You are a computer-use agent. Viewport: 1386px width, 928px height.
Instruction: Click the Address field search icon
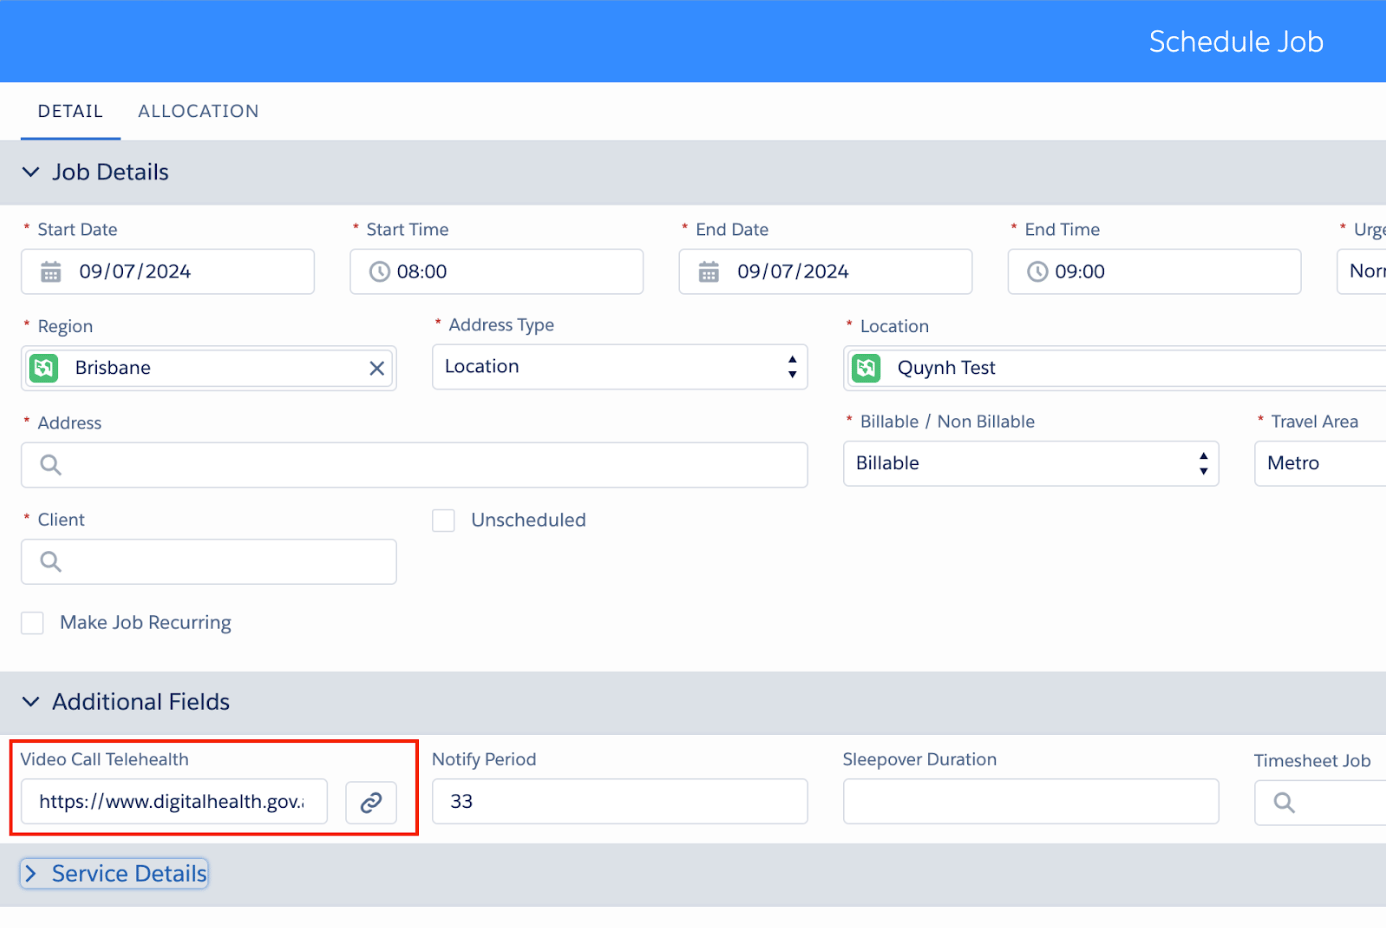click(x=51, y=465)
